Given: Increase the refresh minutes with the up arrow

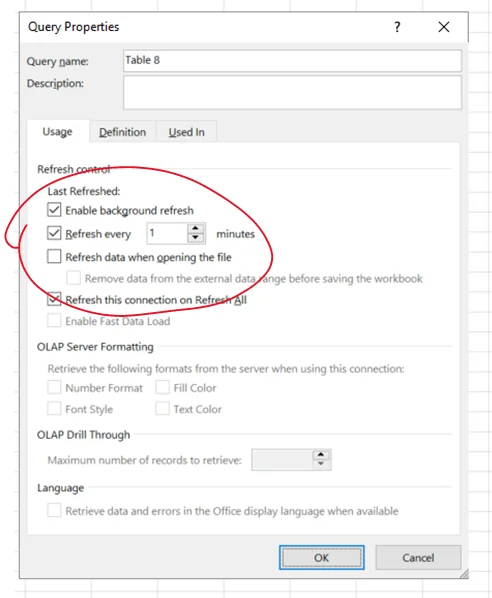Looking at the screenshot, I should pyautogui.click(x=195, y=228).
